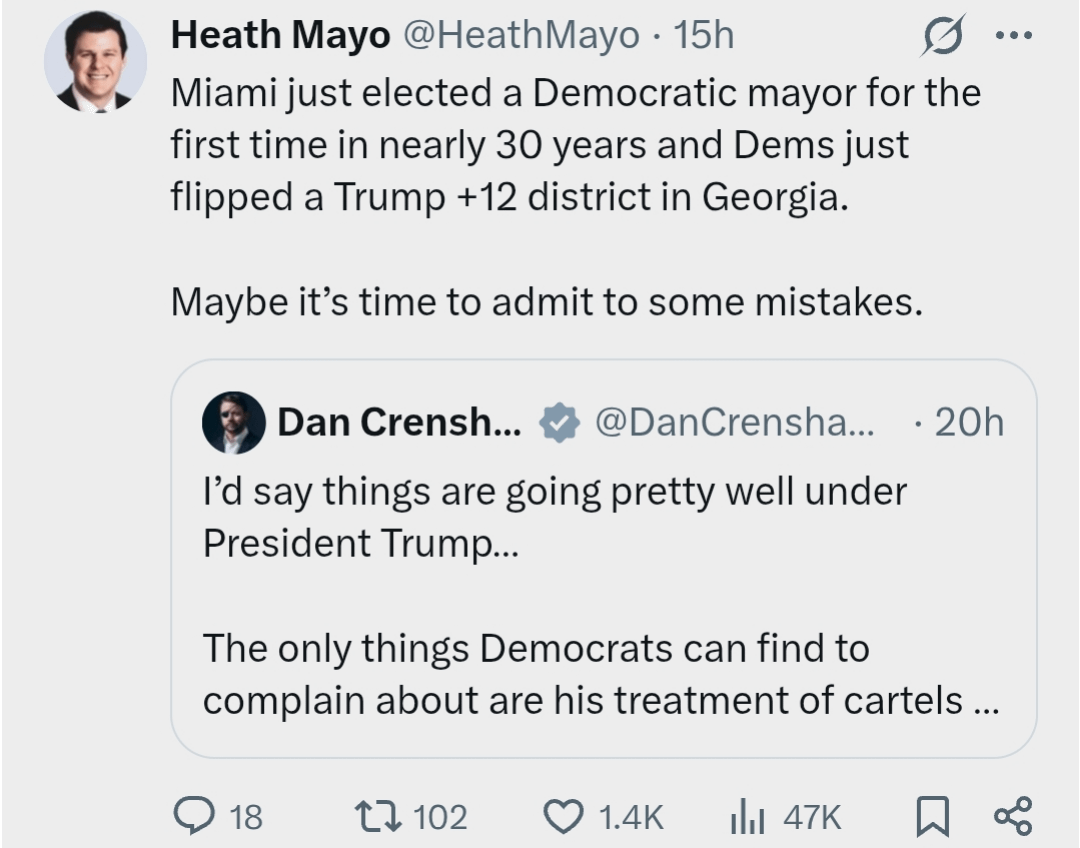Image resolution: width=1080 pixels, height=848 pixels.
Task: Bookmark Heath Mayo's tweet
Action: pyautogui.click(x=932, y=816)
